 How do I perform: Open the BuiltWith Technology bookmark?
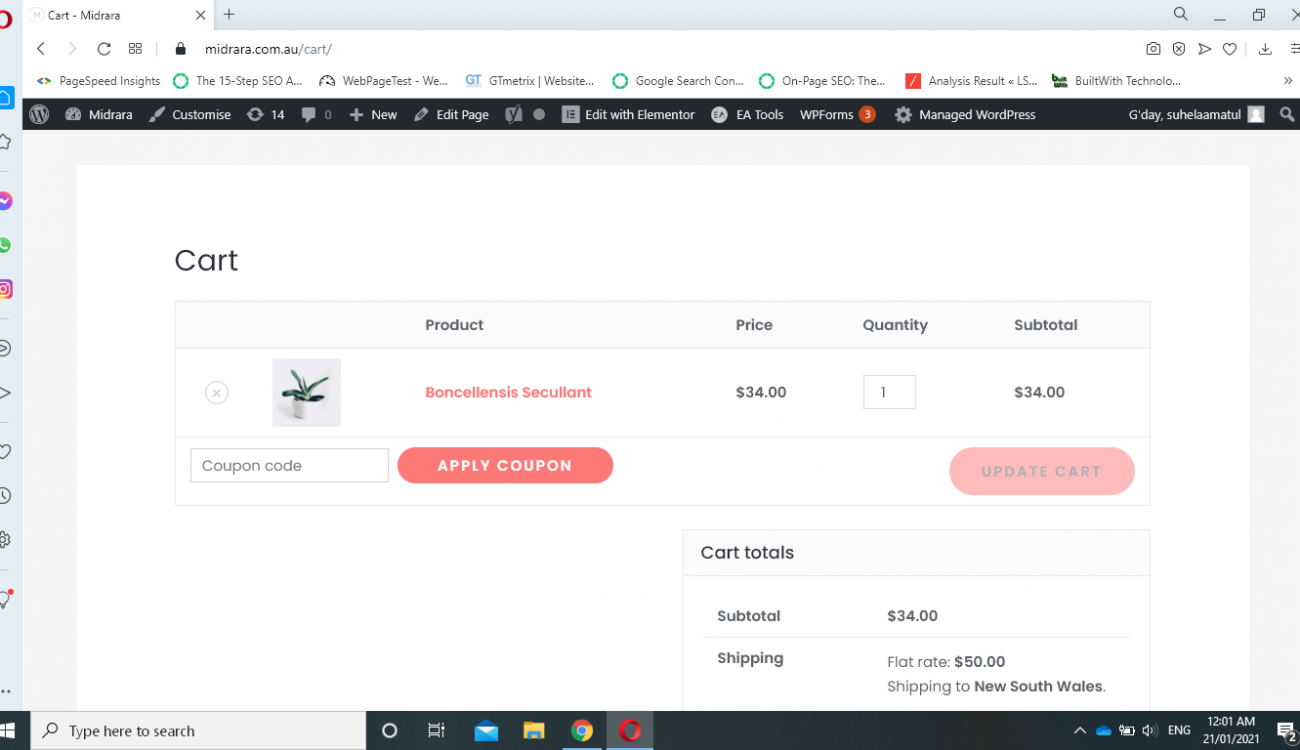1117,81
